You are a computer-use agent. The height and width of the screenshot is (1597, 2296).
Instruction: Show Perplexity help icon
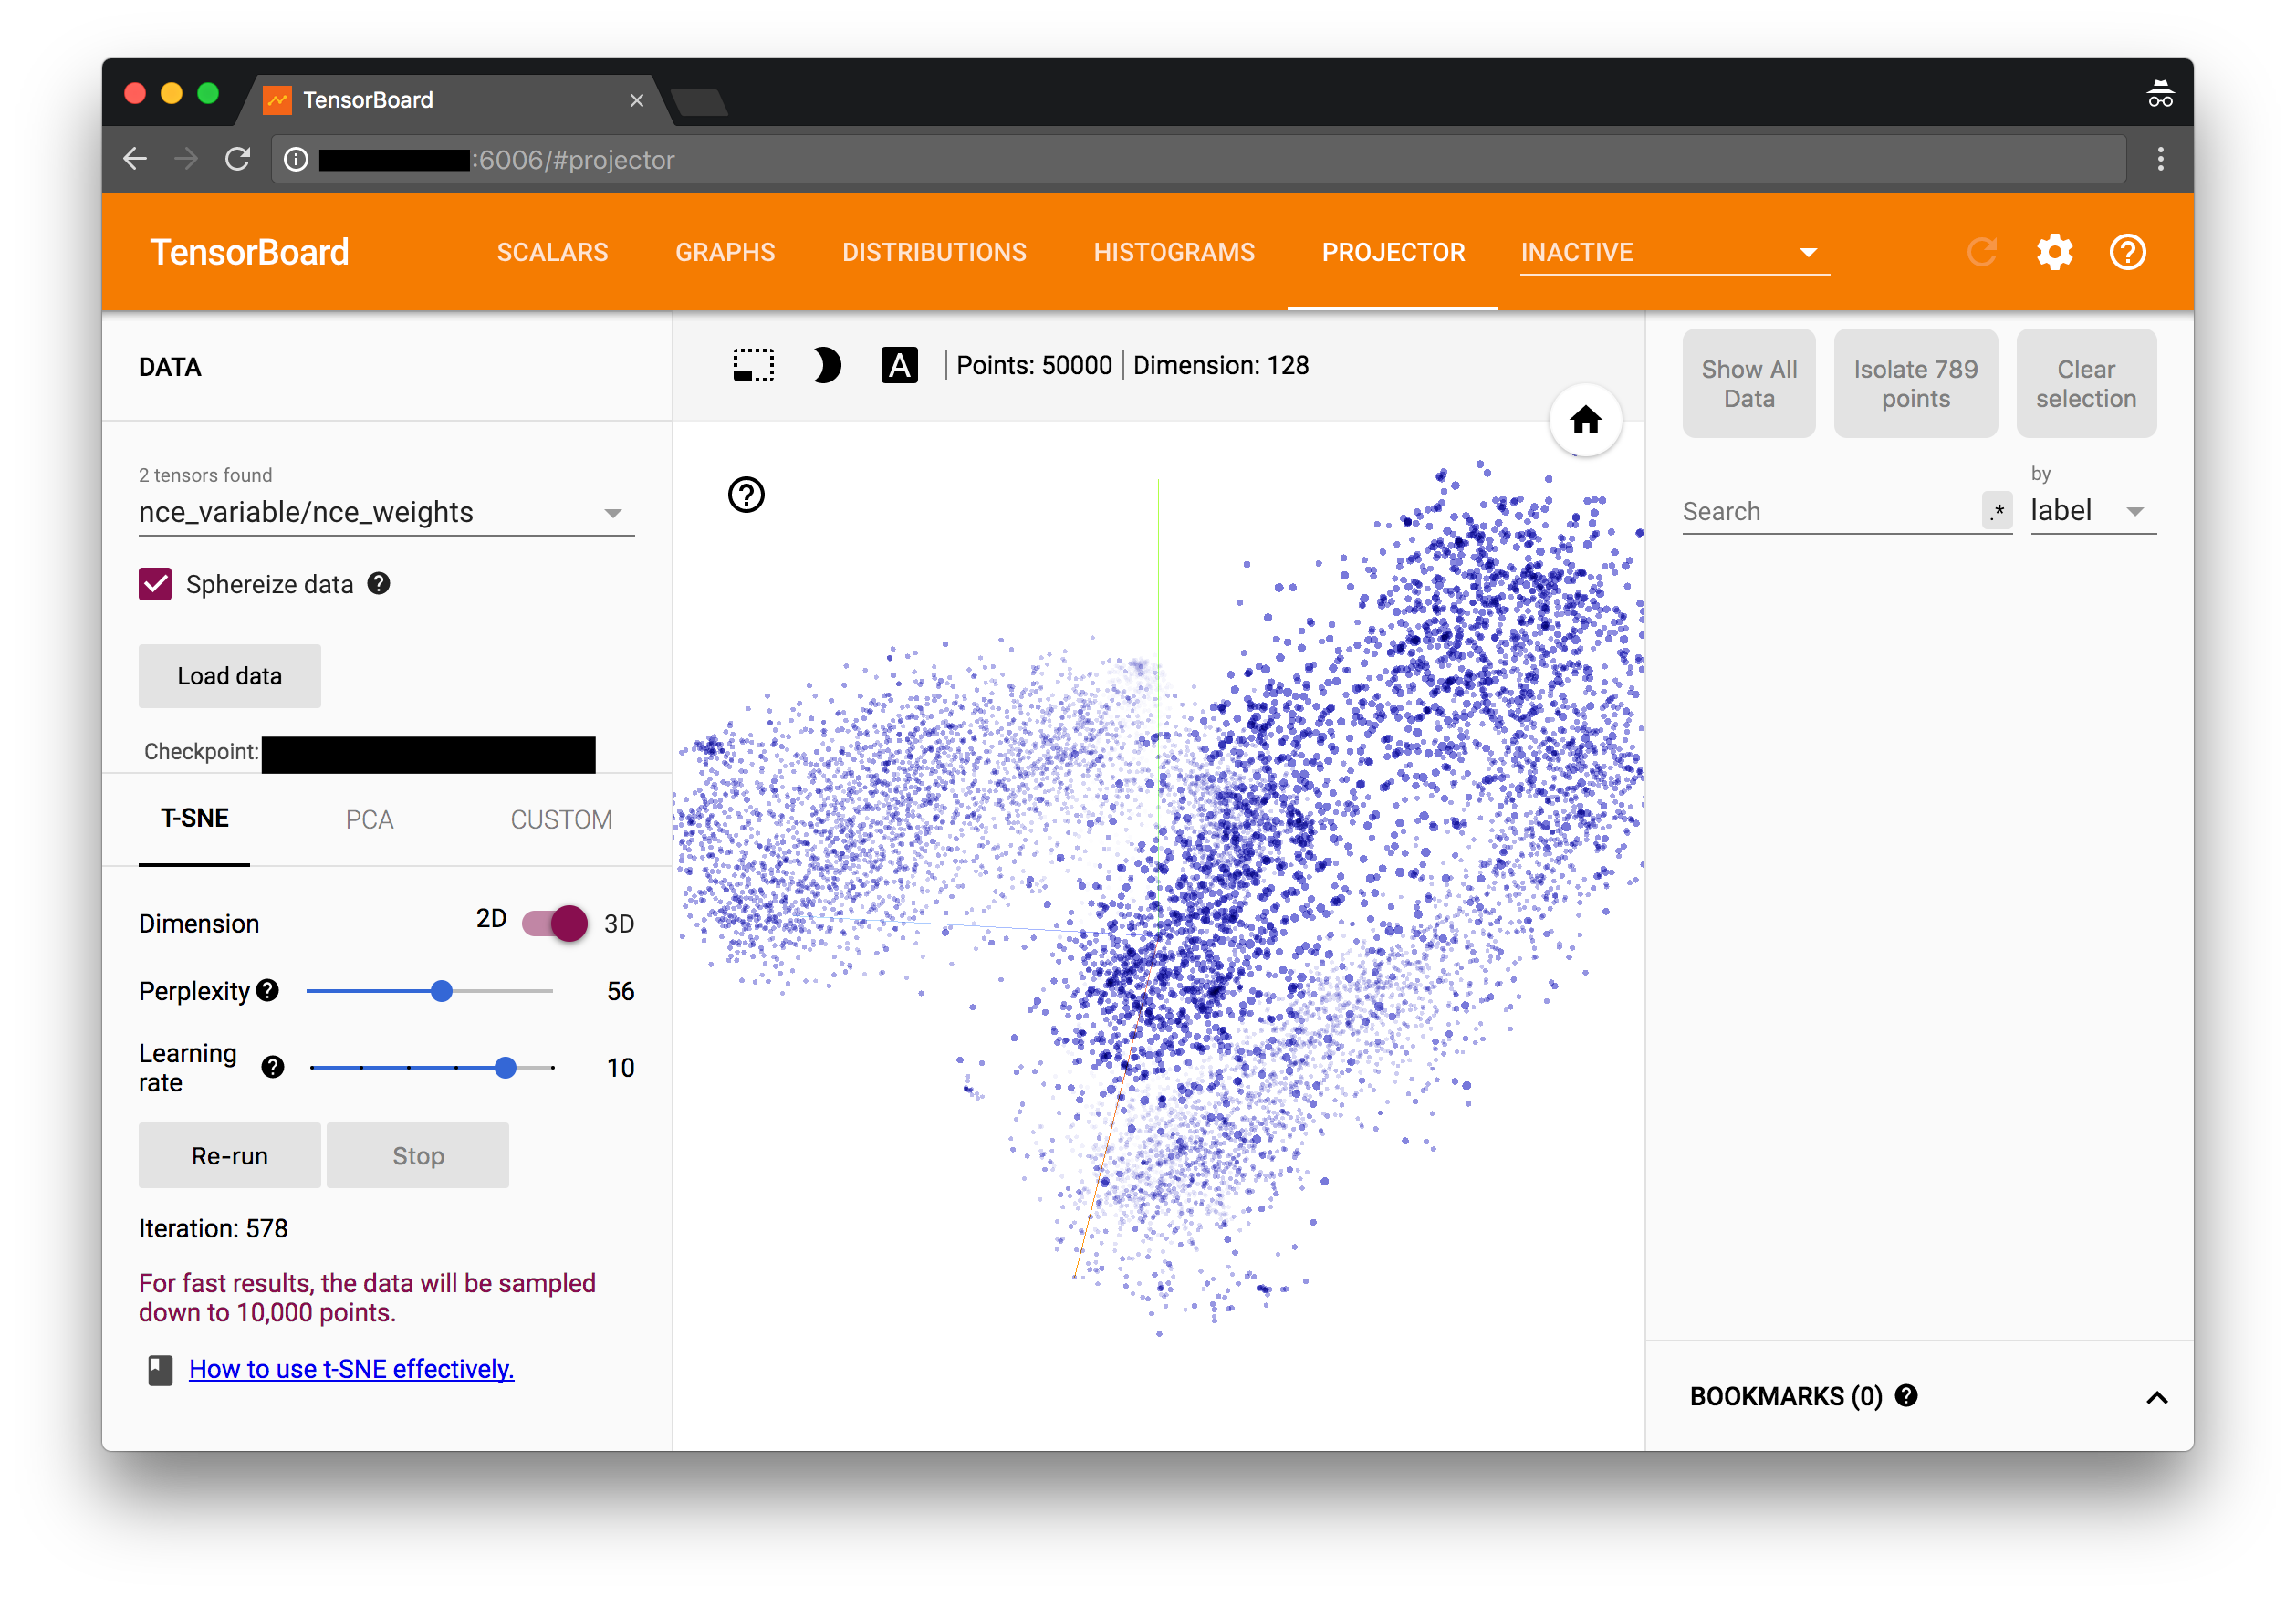[x=267, y=990]
